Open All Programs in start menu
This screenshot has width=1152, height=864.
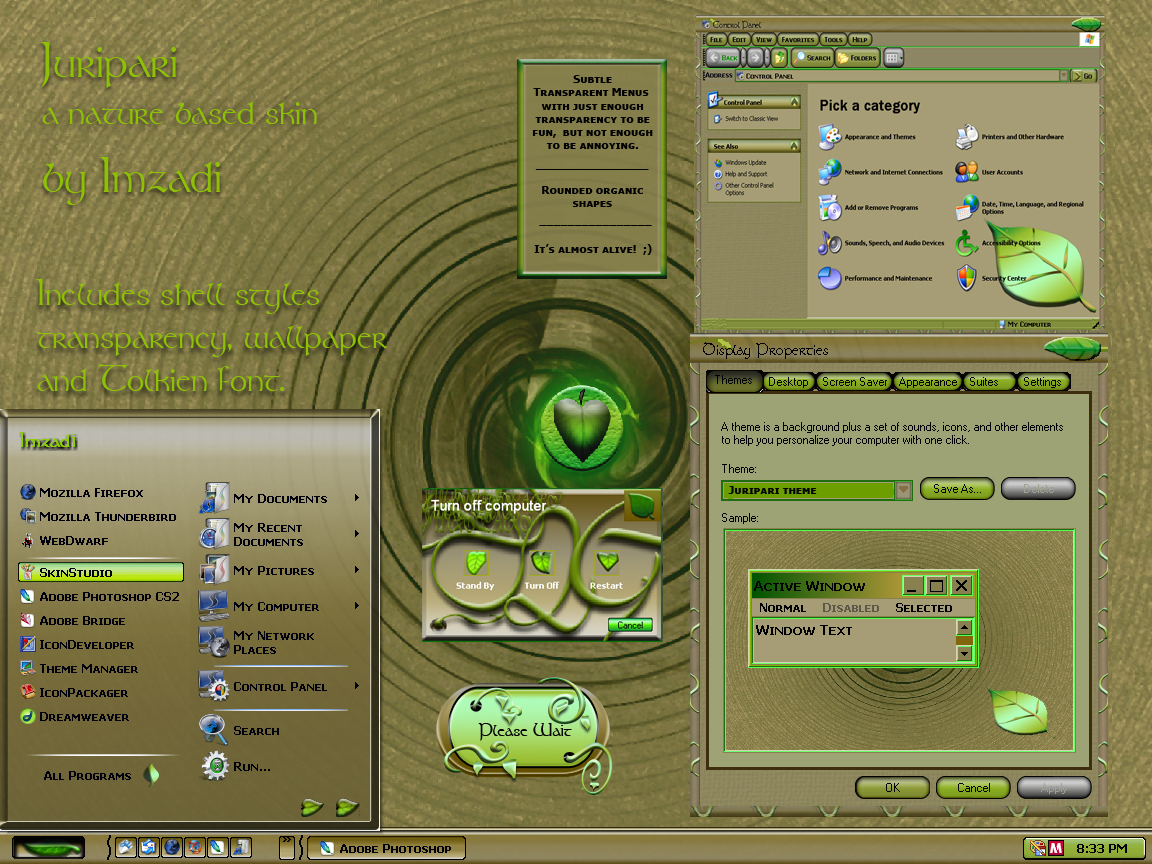pos(101,775)
